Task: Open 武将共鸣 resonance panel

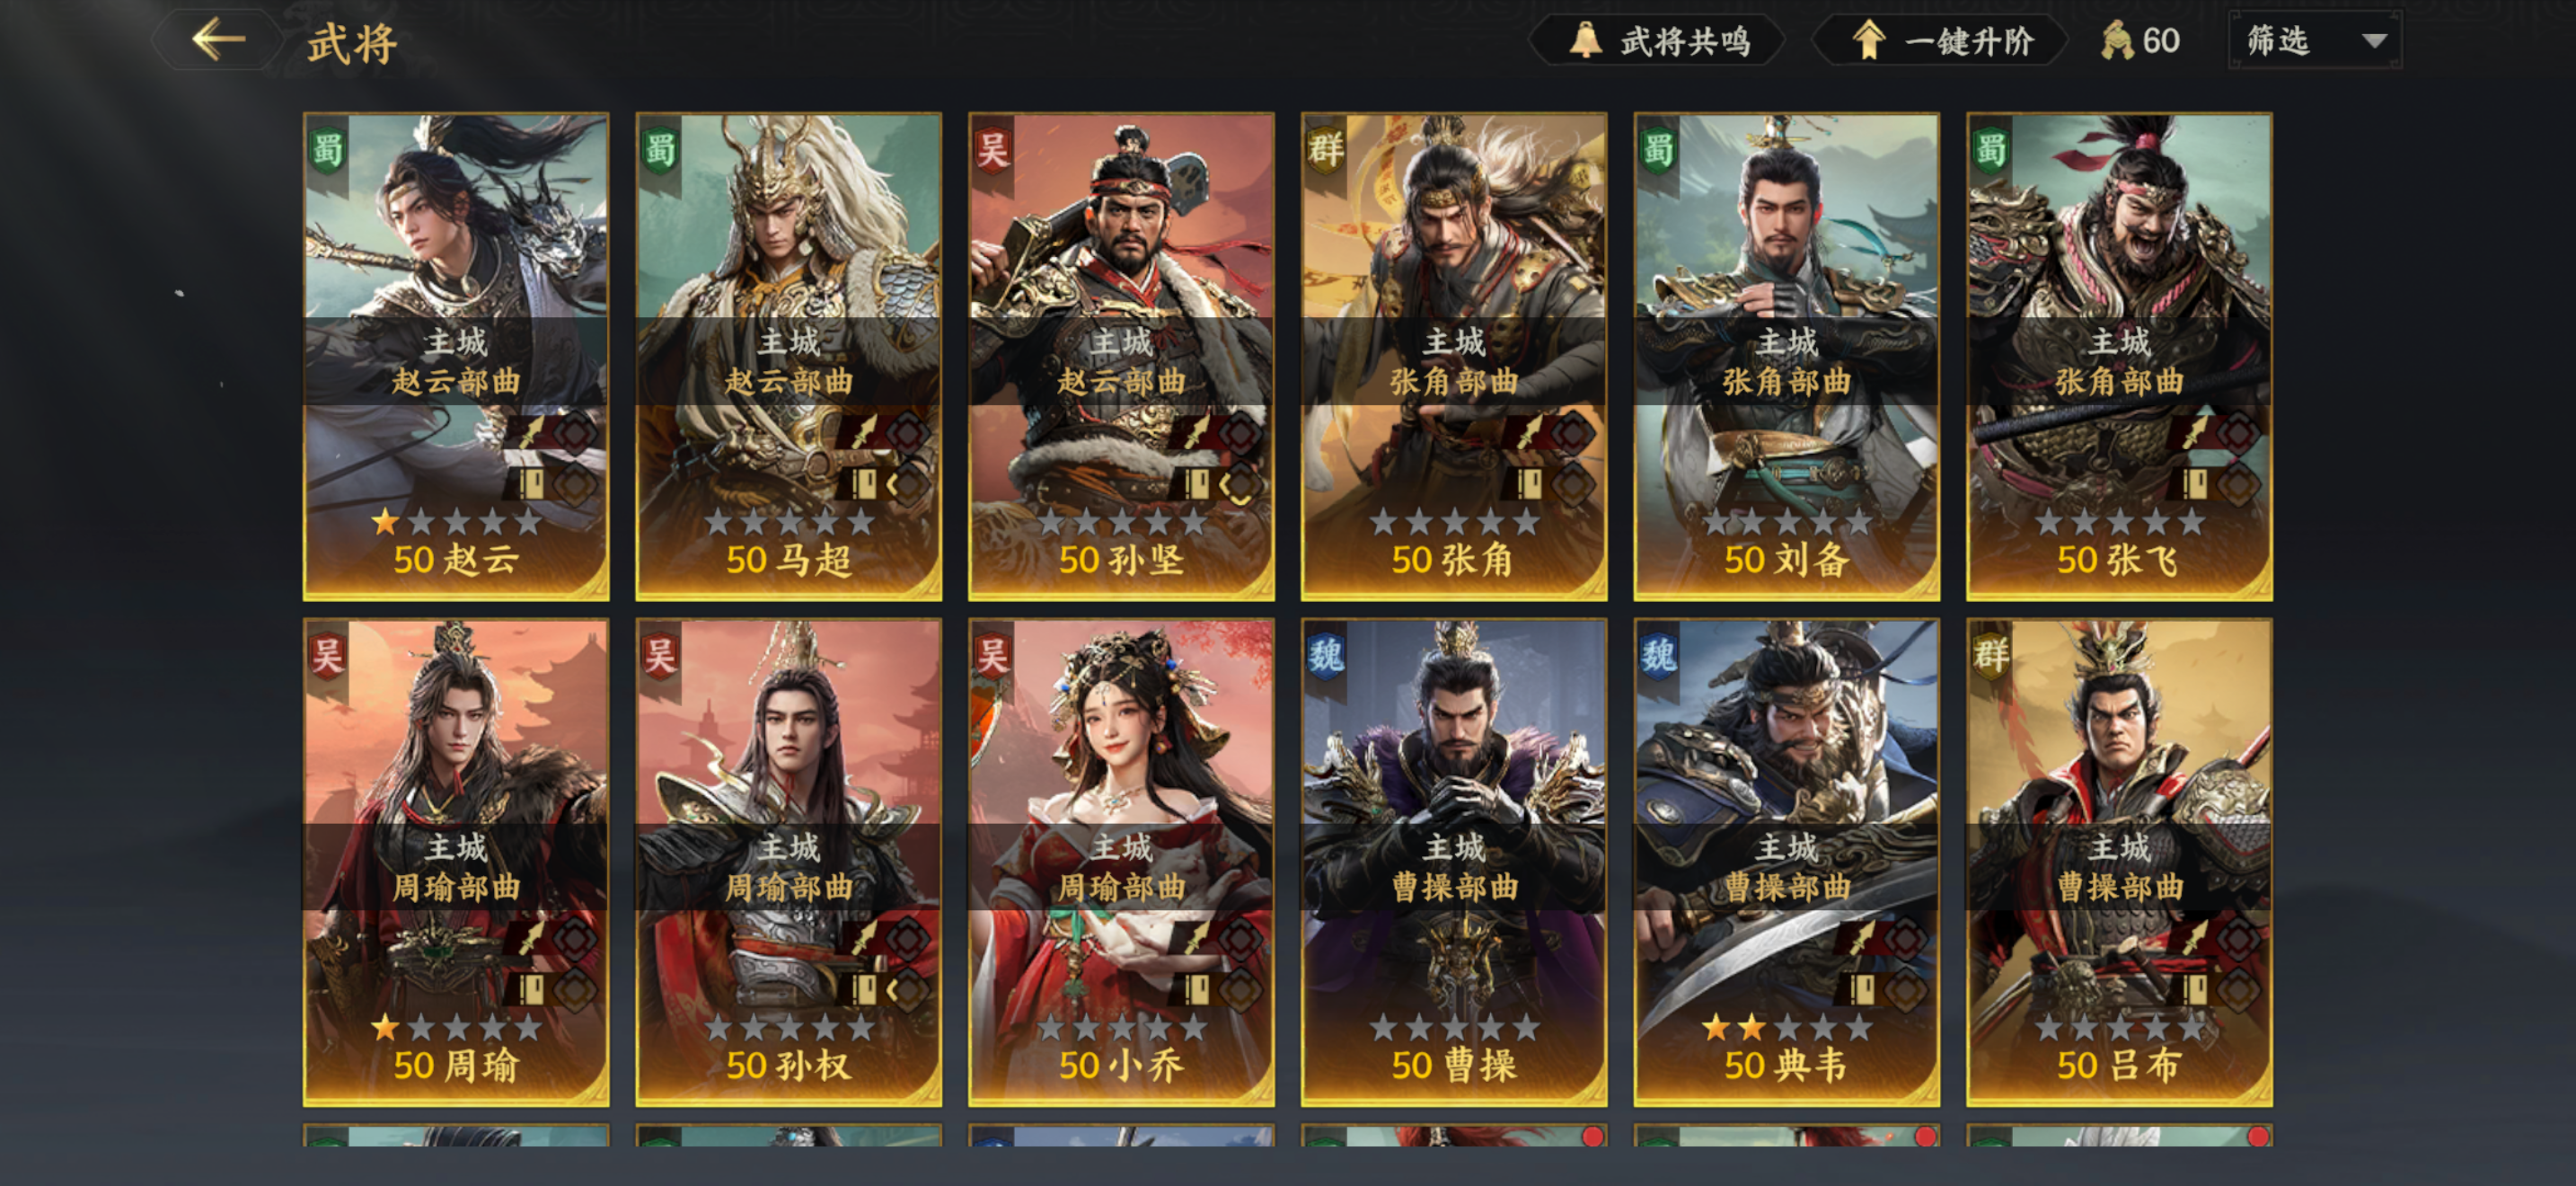Action: (x=1658, y=41)
